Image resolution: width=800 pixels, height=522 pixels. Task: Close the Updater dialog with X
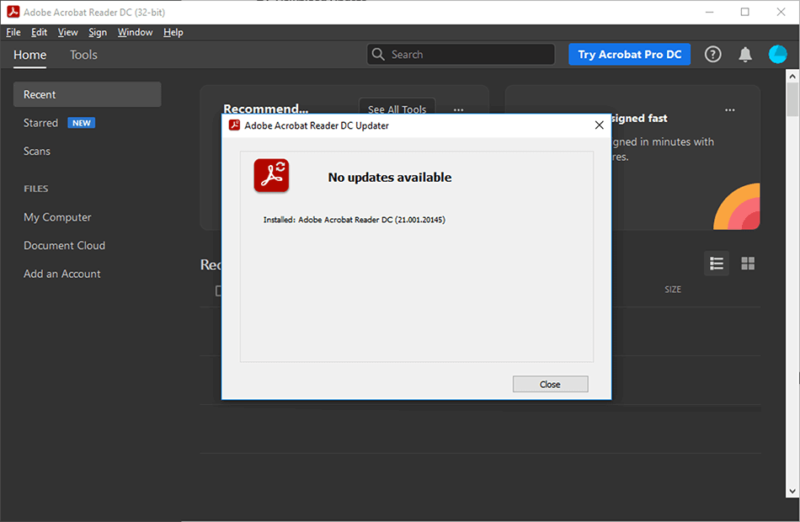pos(599,125)
